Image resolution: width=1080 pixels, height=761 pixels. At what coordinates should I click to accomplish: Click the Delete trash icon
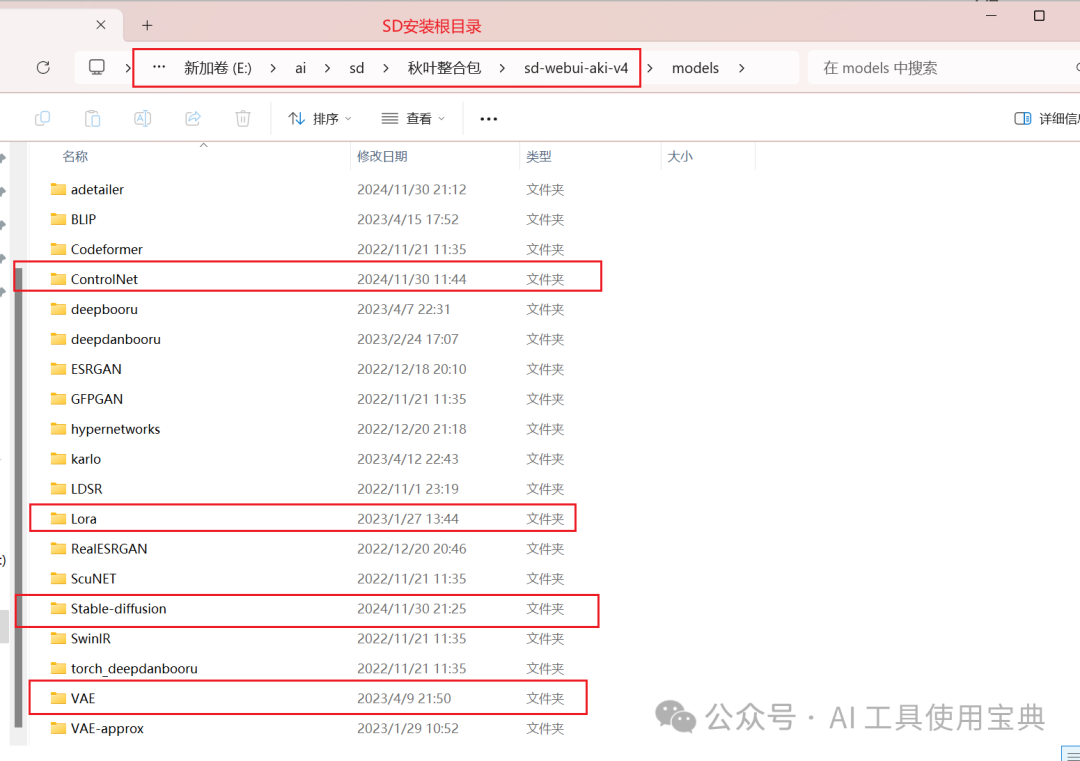(243, 118)
